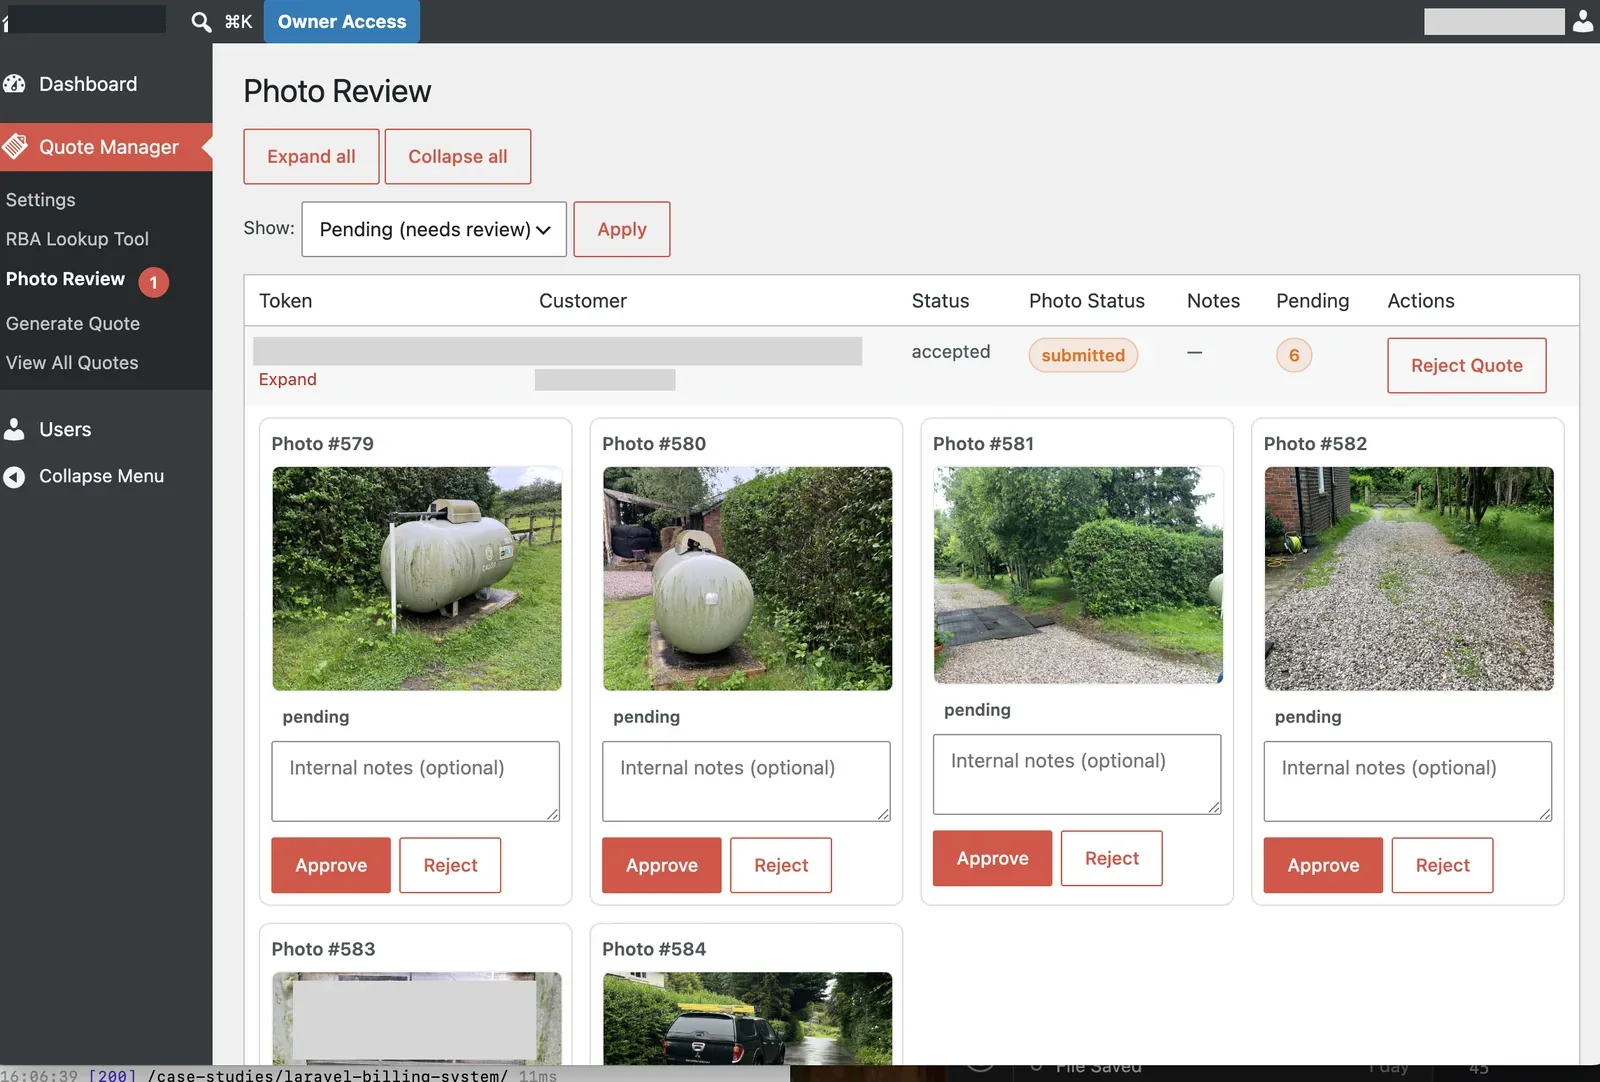The height and width of the screenshot is (1082, 1600).
Task: Open Users in the sidebar
Action: click(x=65, y=429)
